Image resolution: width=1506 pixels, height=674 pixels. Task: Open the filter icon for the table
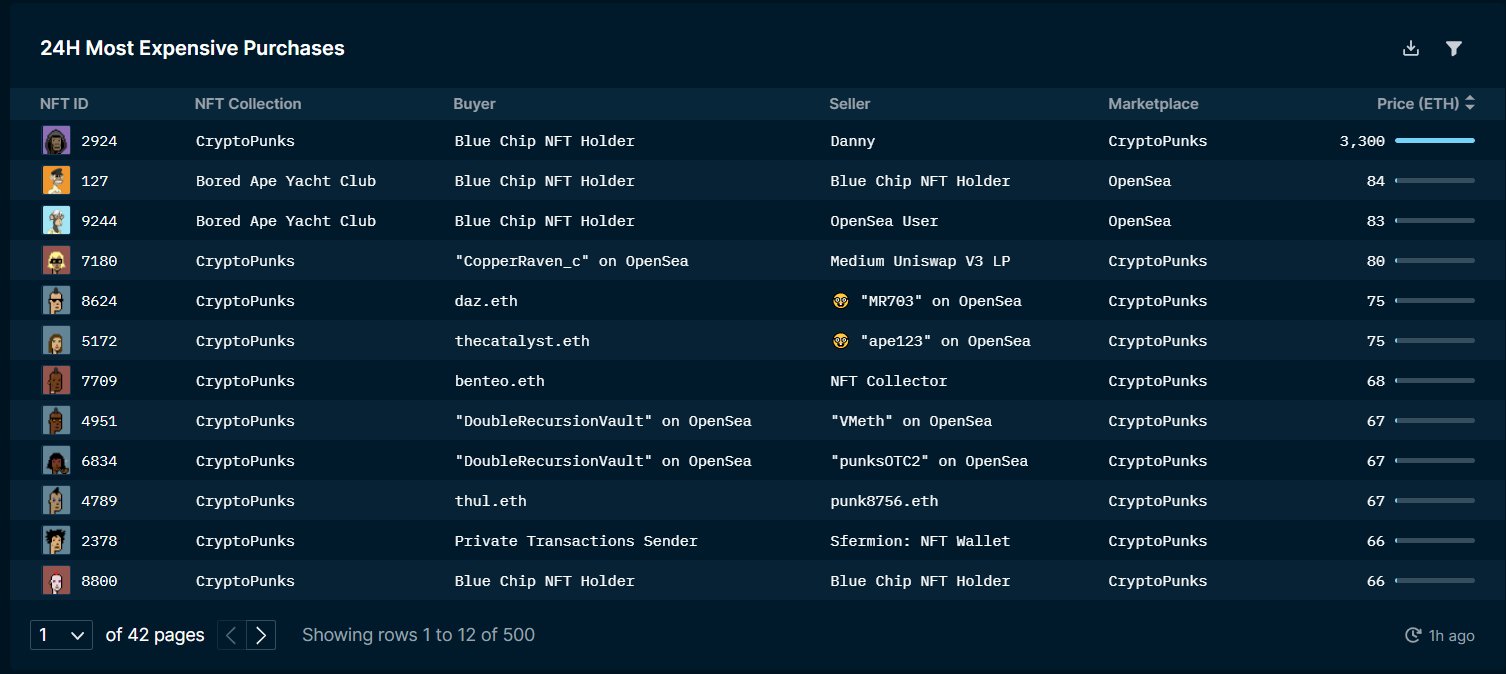coord(1454,48)
